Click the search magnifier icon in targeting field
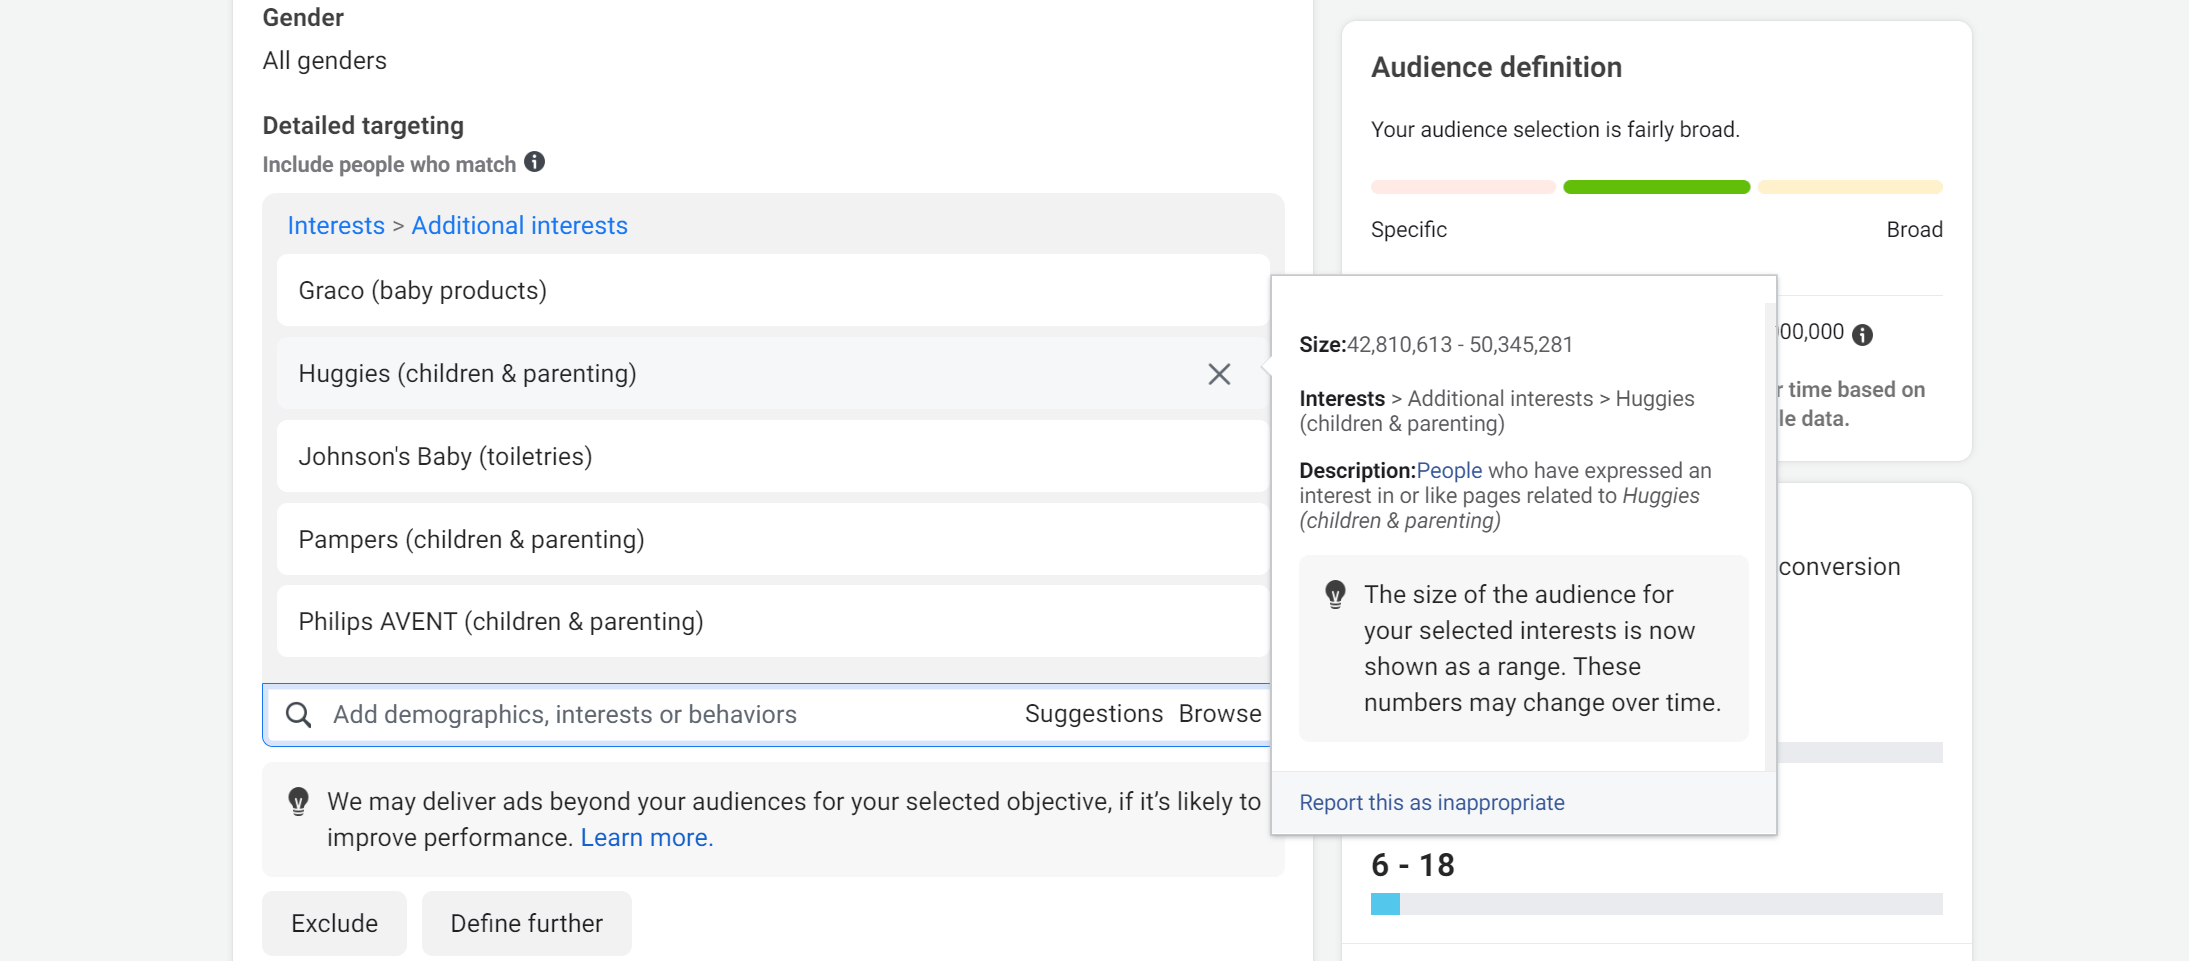 298,714
